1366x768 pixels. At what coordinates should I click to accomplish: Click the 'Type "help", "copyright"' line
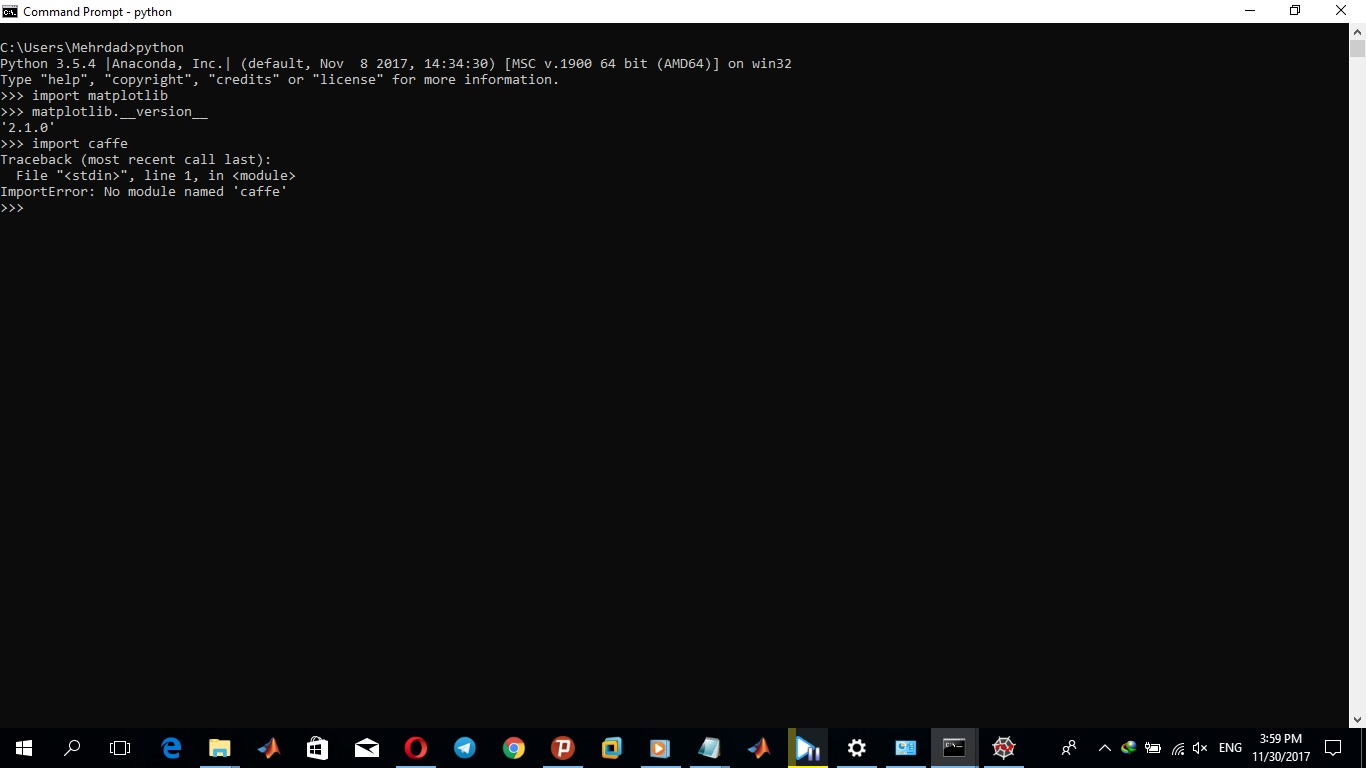[280, 80]
